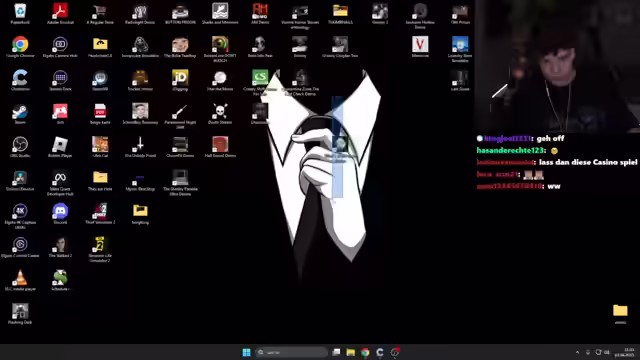The width and height of the screenshot is (640, 360).
Task: Open the Elgato Camera Hub shortcut
Action: pyautogui.click(x=60, y=46)
